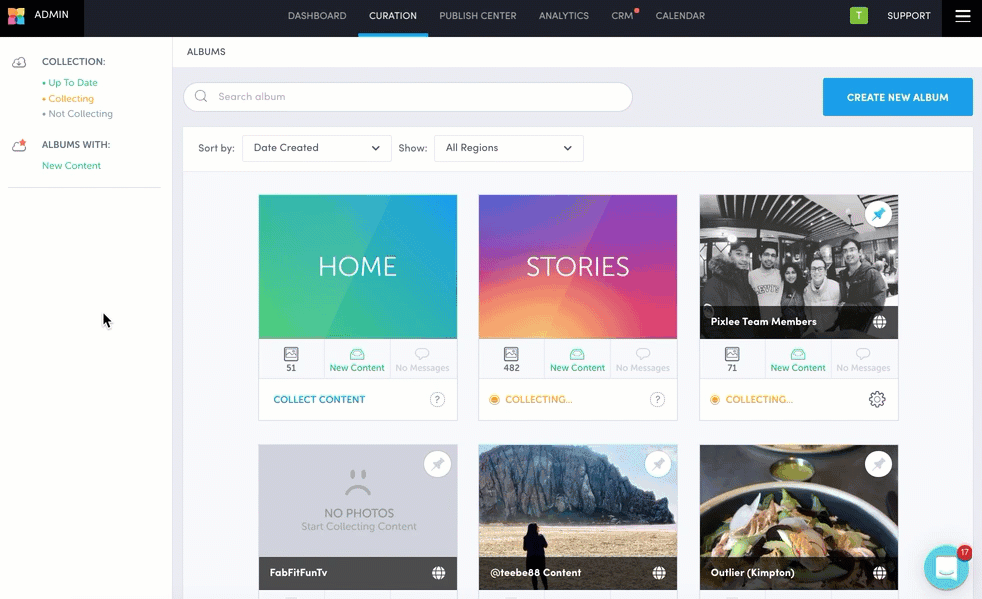Expand the All Regions show dropdown
The height and width of the screenshot is (599, 982).
tap(508, 148)
